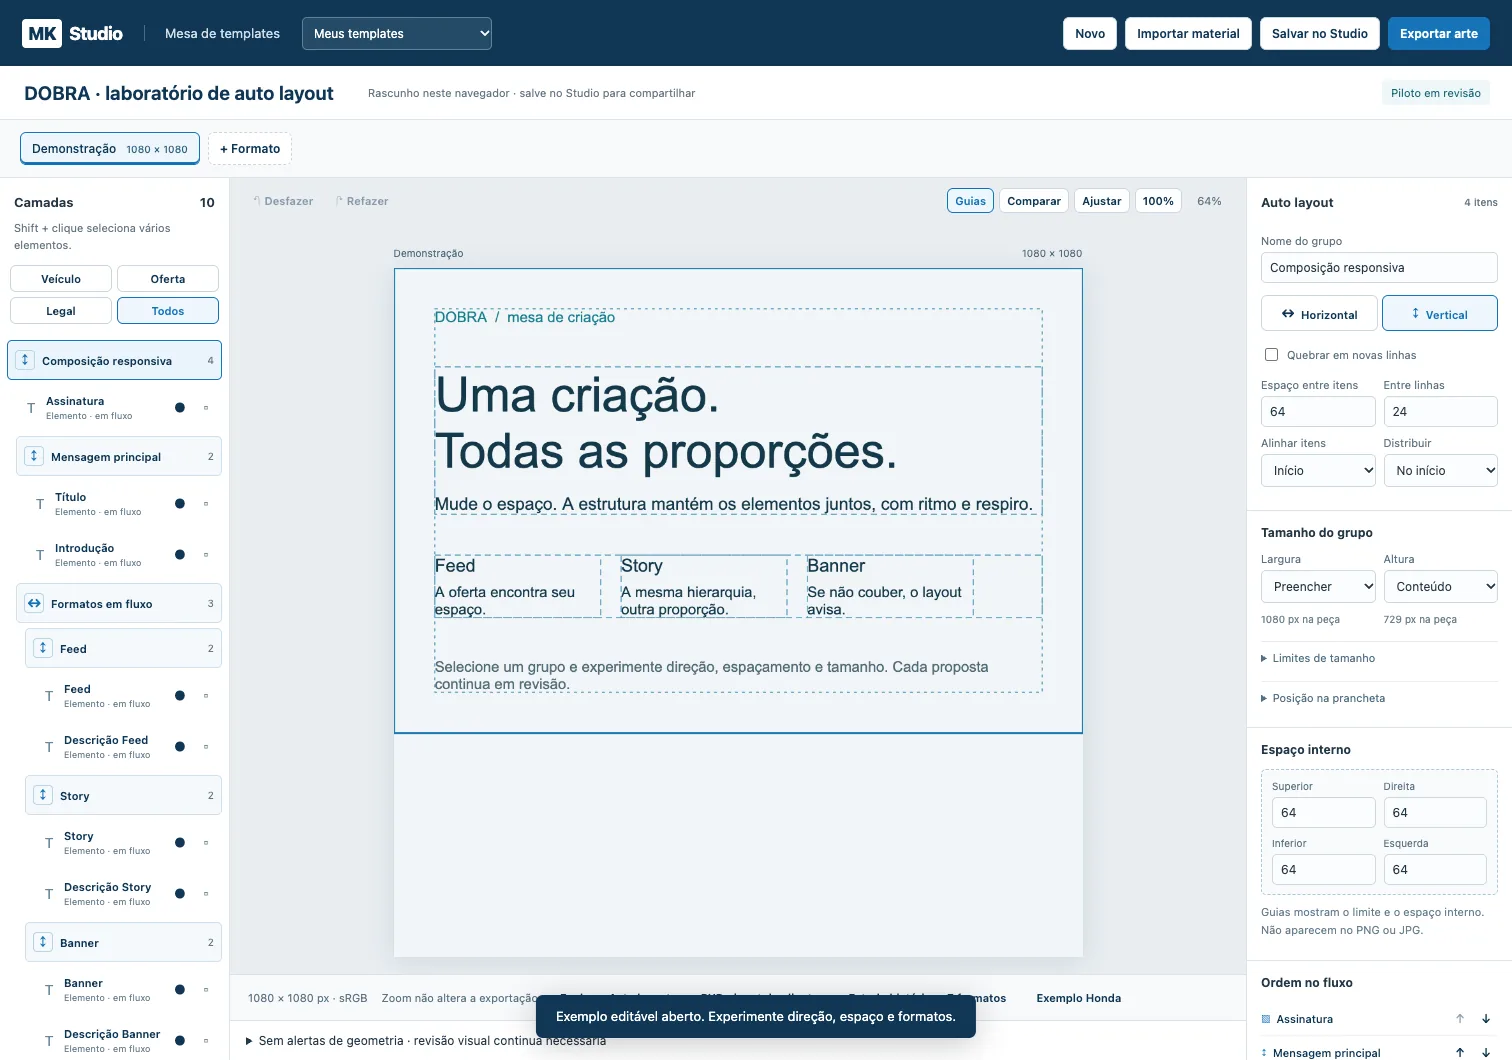
Task: Click the text icon of the Assinatura layer
Action: [31, 408]
